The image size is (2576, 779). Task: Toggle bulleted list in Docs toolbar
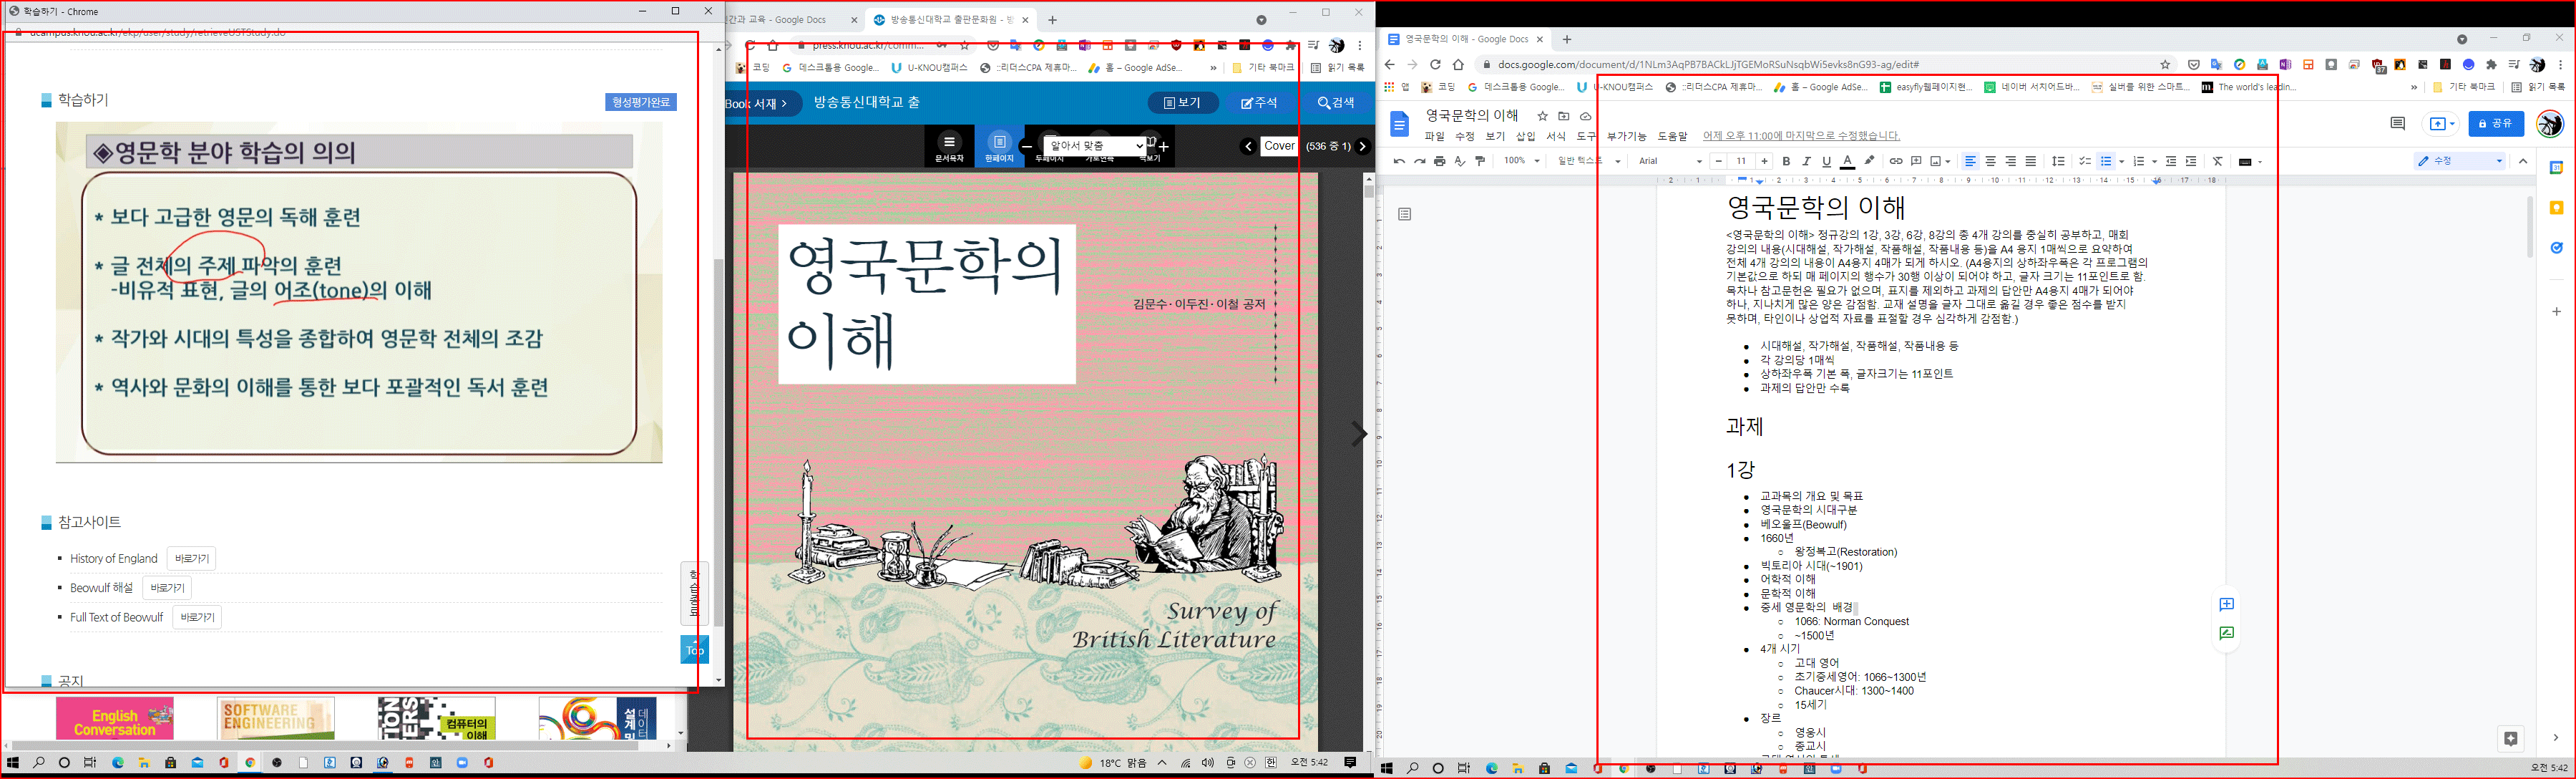pyautogui.click(x=2106, y=161)
